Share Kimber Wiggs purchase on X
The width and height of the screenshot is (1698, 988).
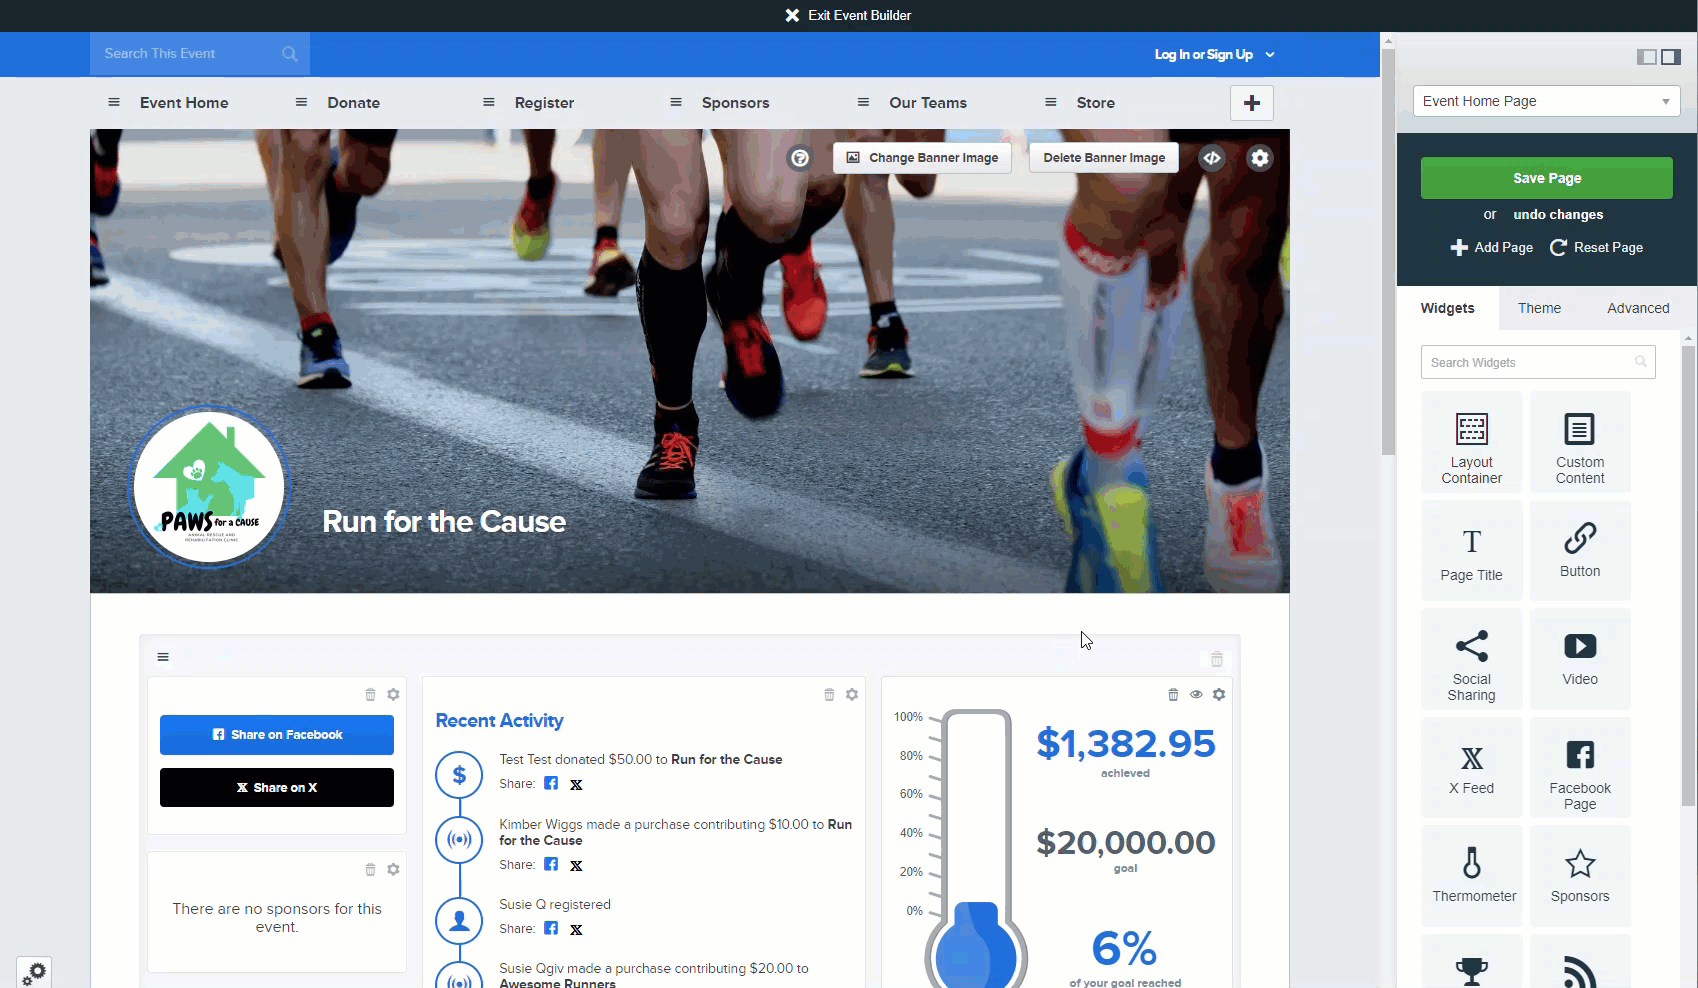pyautogui.click(x=576, y=865)
